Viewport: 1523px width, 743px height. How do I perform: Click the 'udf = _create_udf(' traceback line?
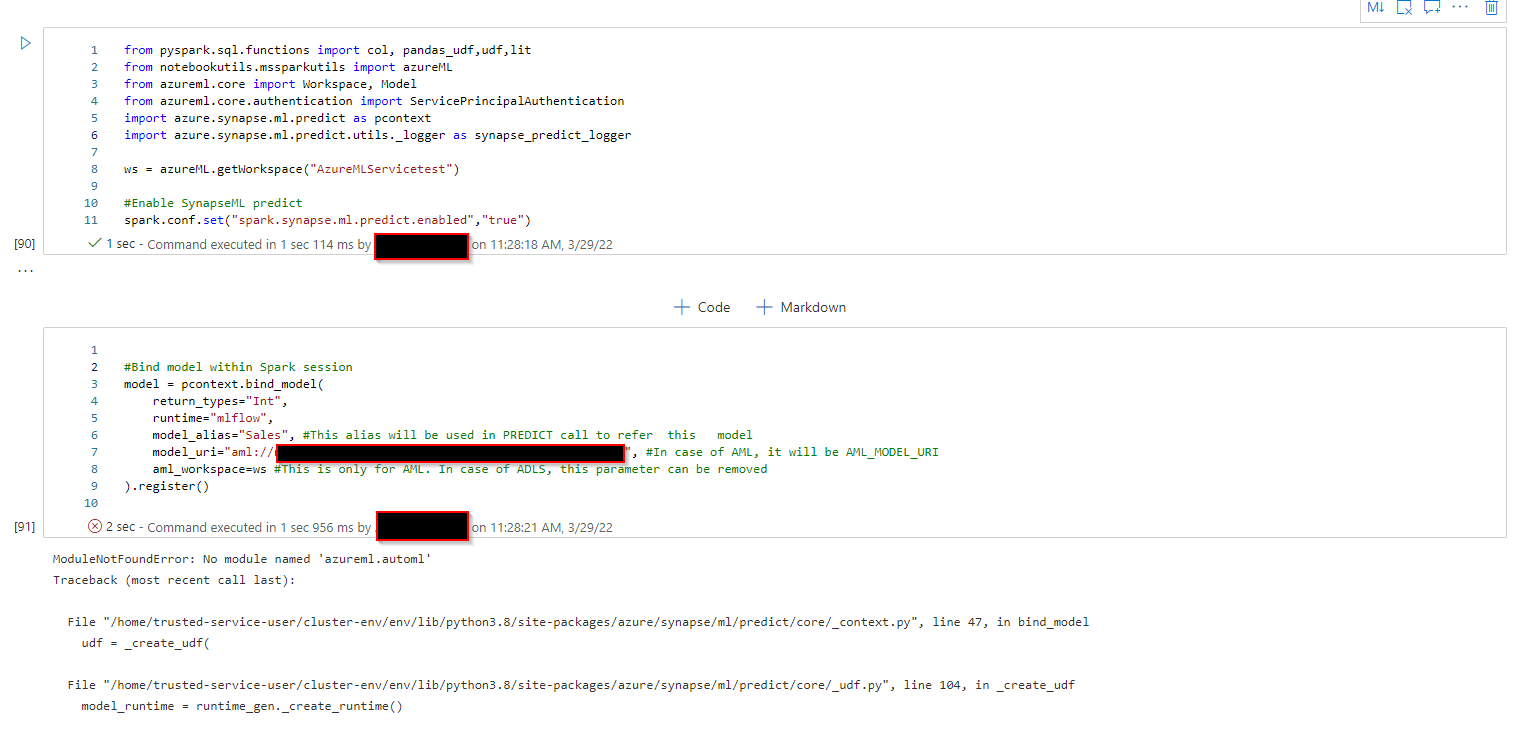pos(146,643)
